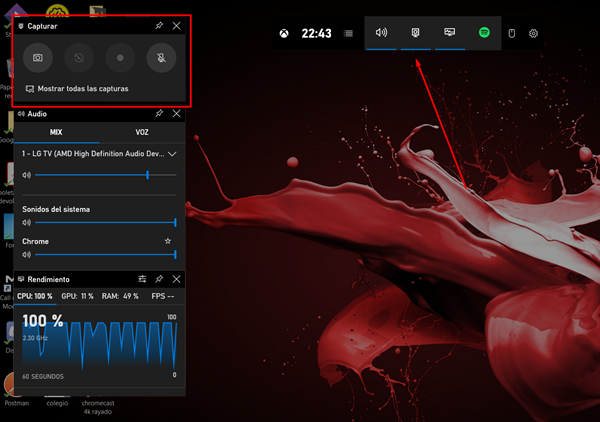Take a screenshot with the camera button
Screen dimensions: 600x422
point(38,58)
